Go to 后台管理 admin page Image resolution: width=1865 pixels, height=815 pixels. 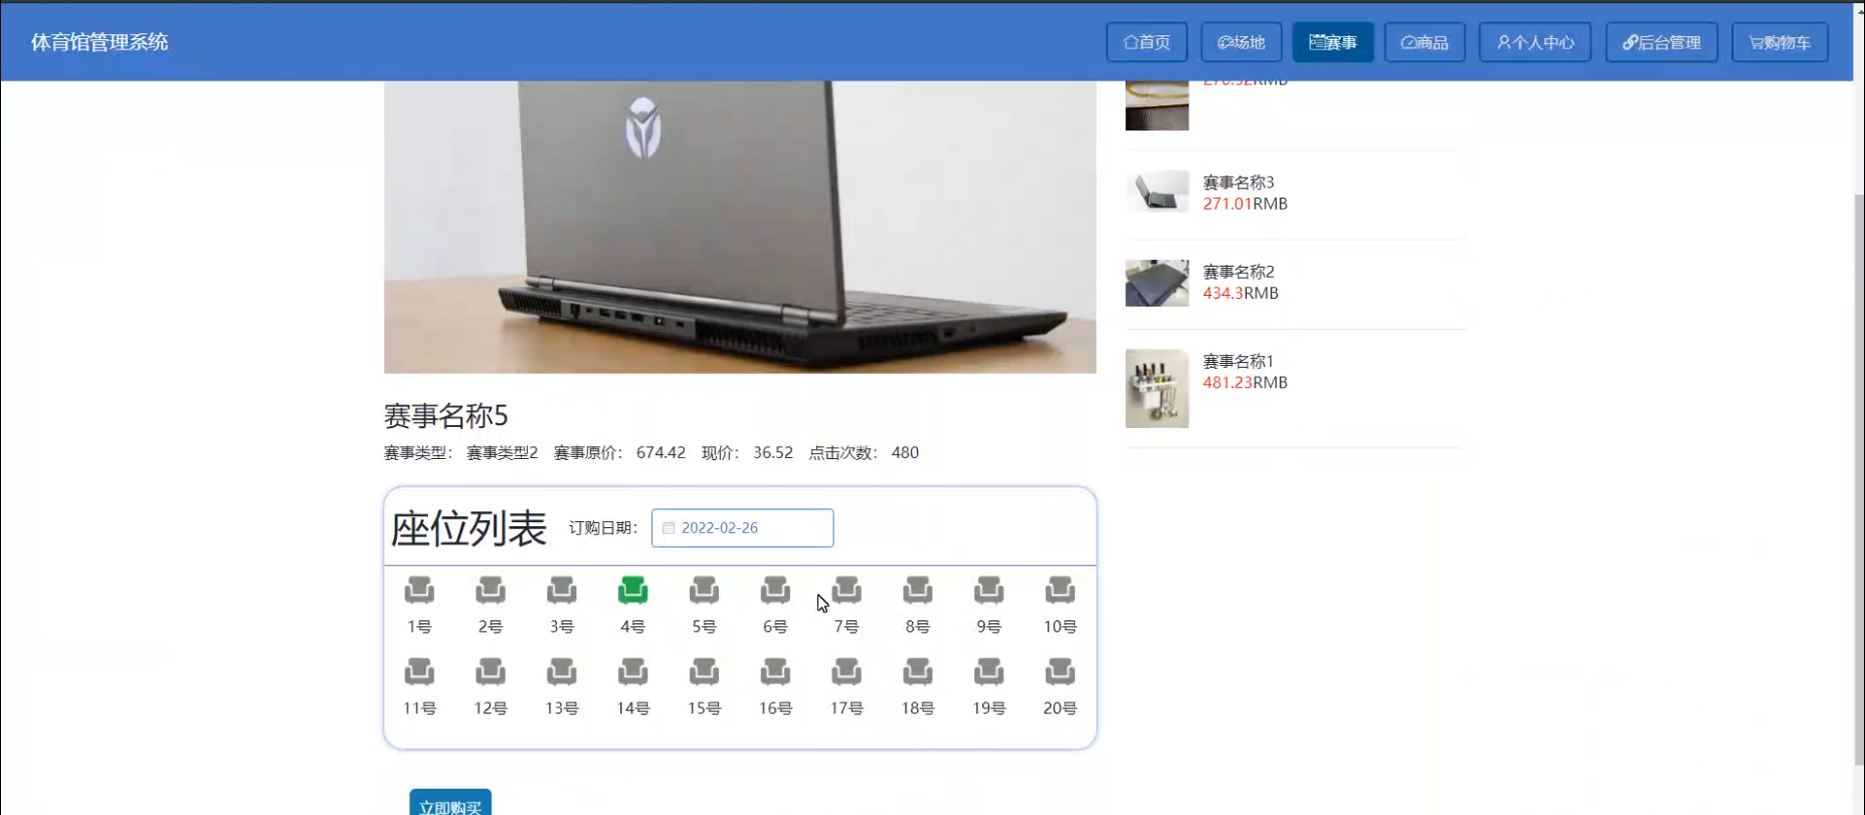[1662, 42]
